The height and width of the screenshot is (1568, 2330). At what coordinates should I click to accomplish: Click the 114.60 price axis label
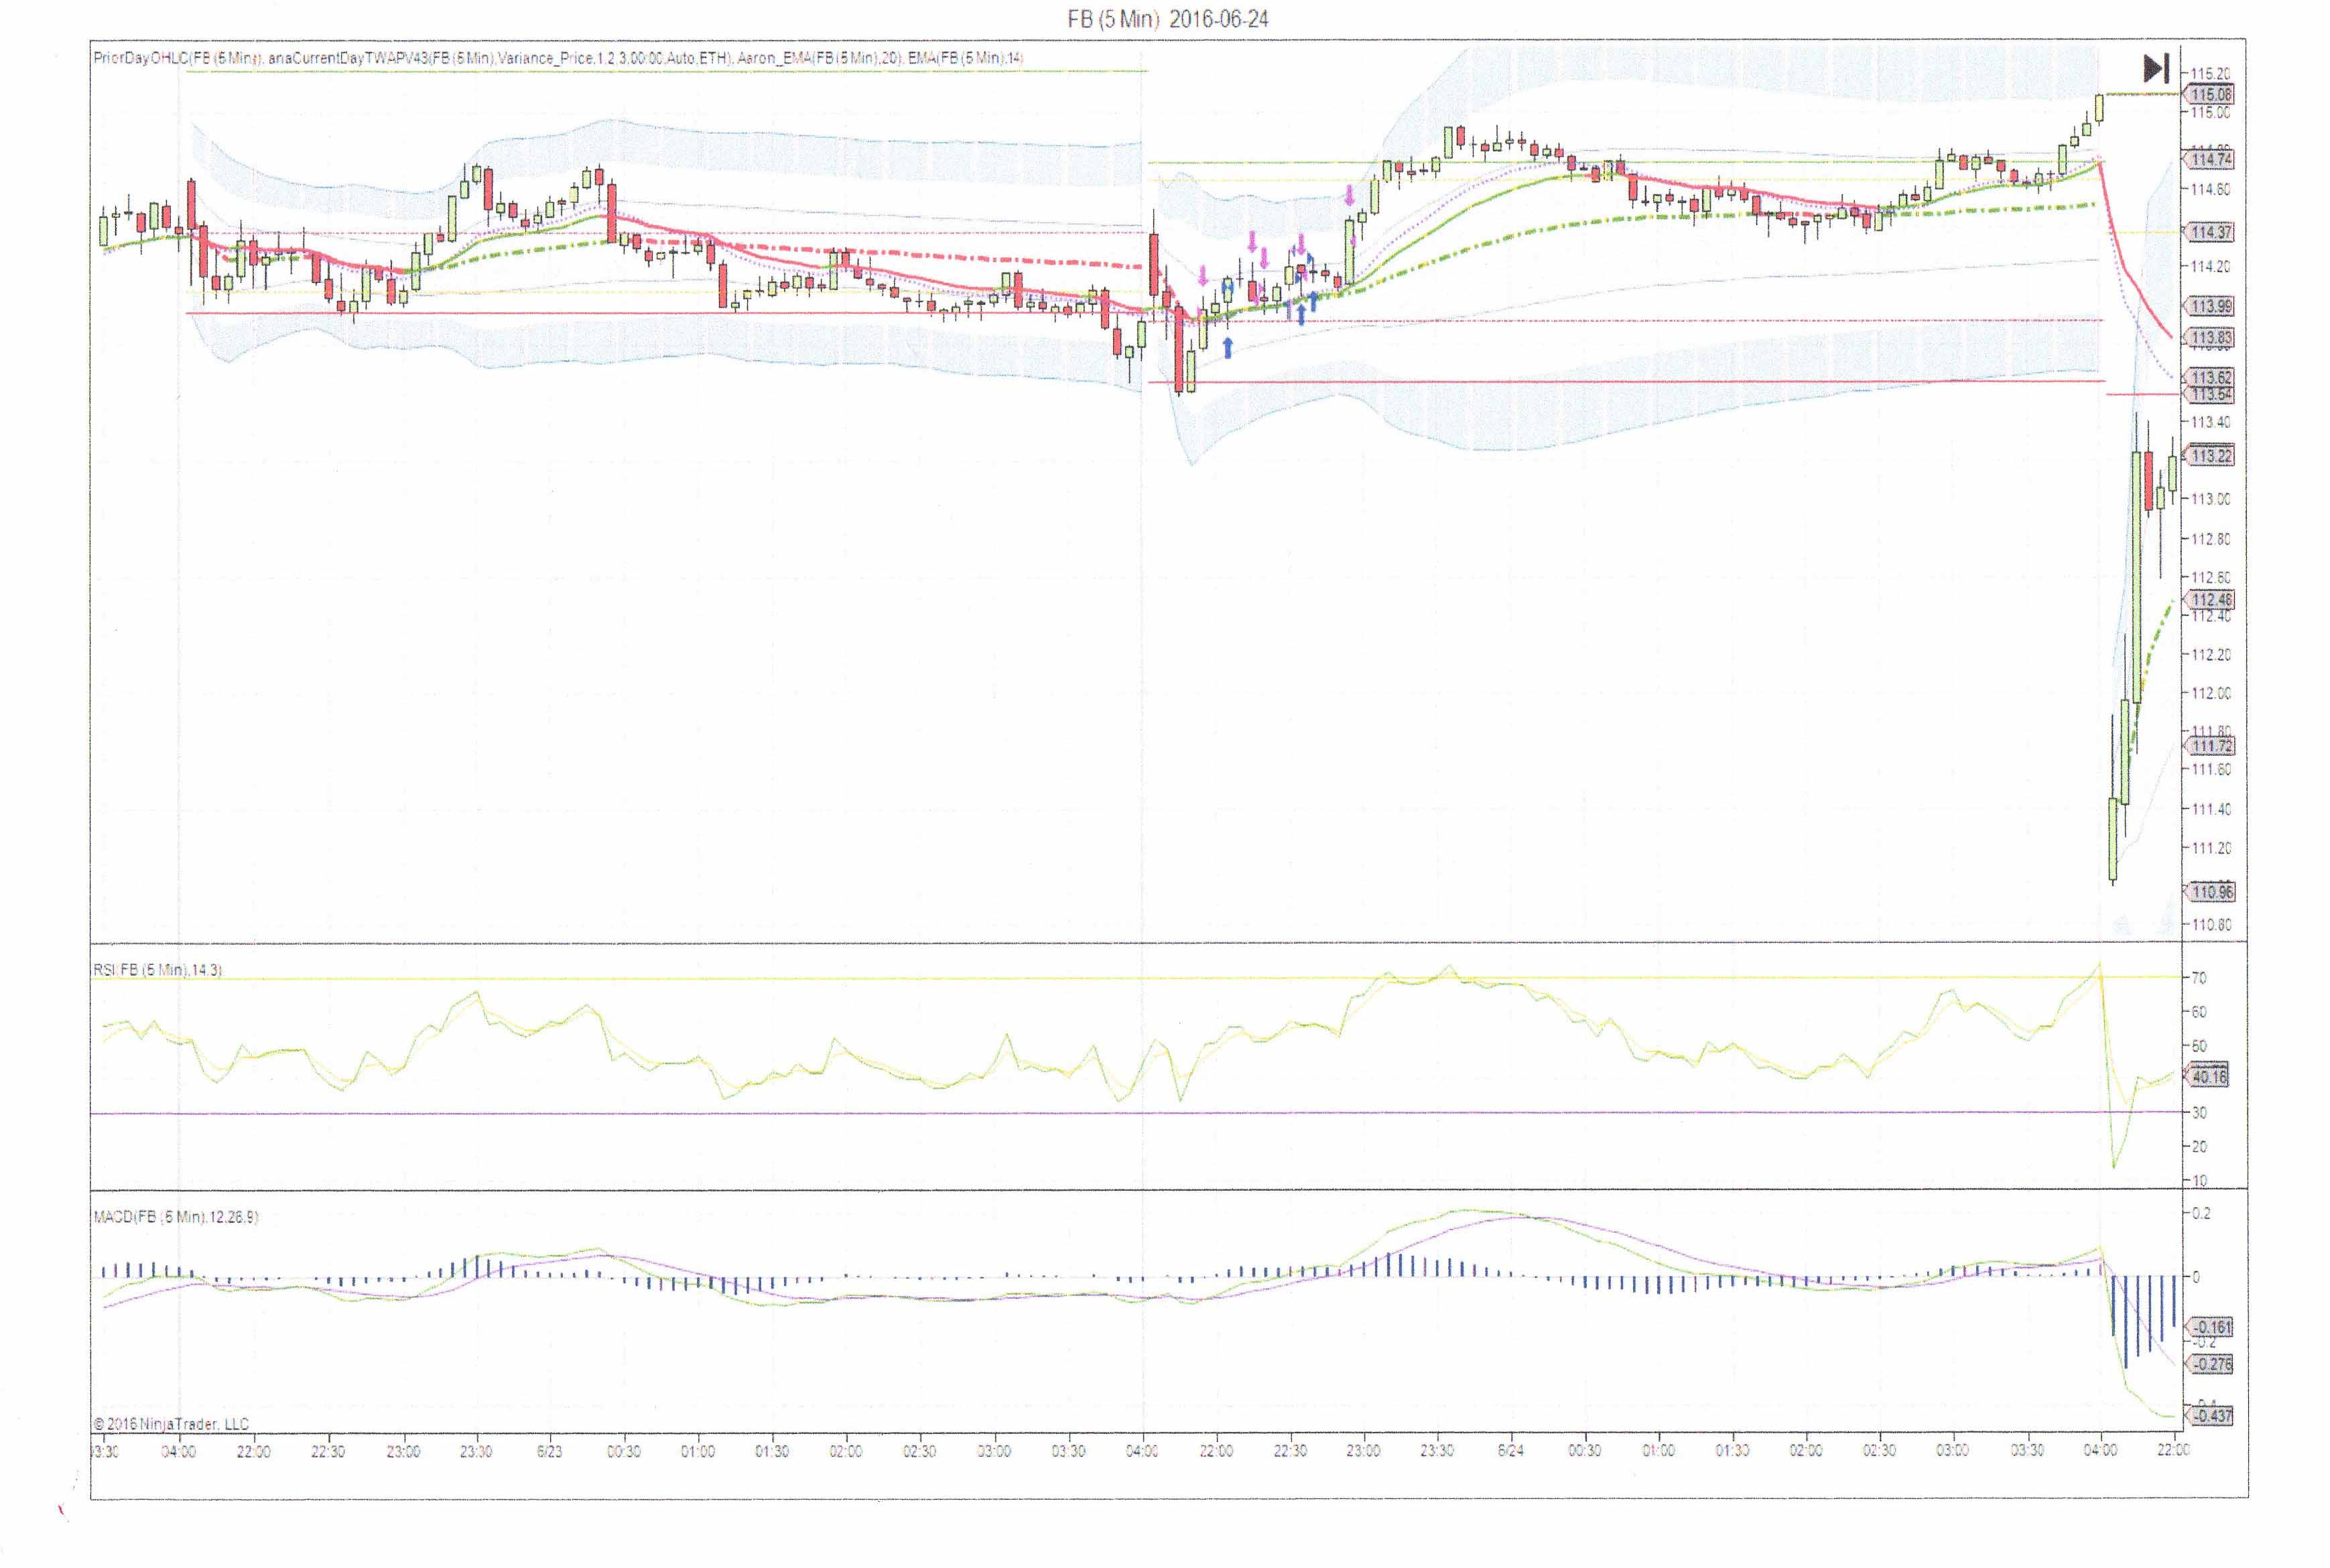pos(2210,189)
